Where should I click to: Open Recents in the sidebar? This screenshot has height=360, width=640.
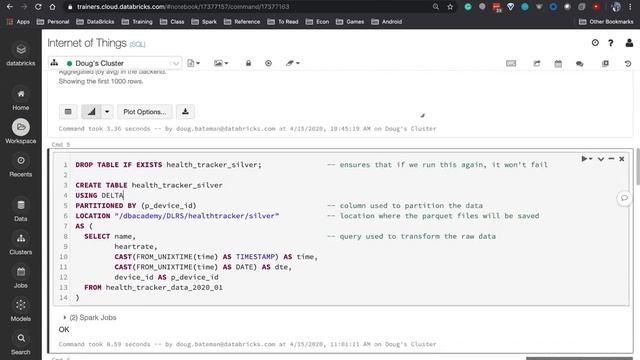coord(21,165)
